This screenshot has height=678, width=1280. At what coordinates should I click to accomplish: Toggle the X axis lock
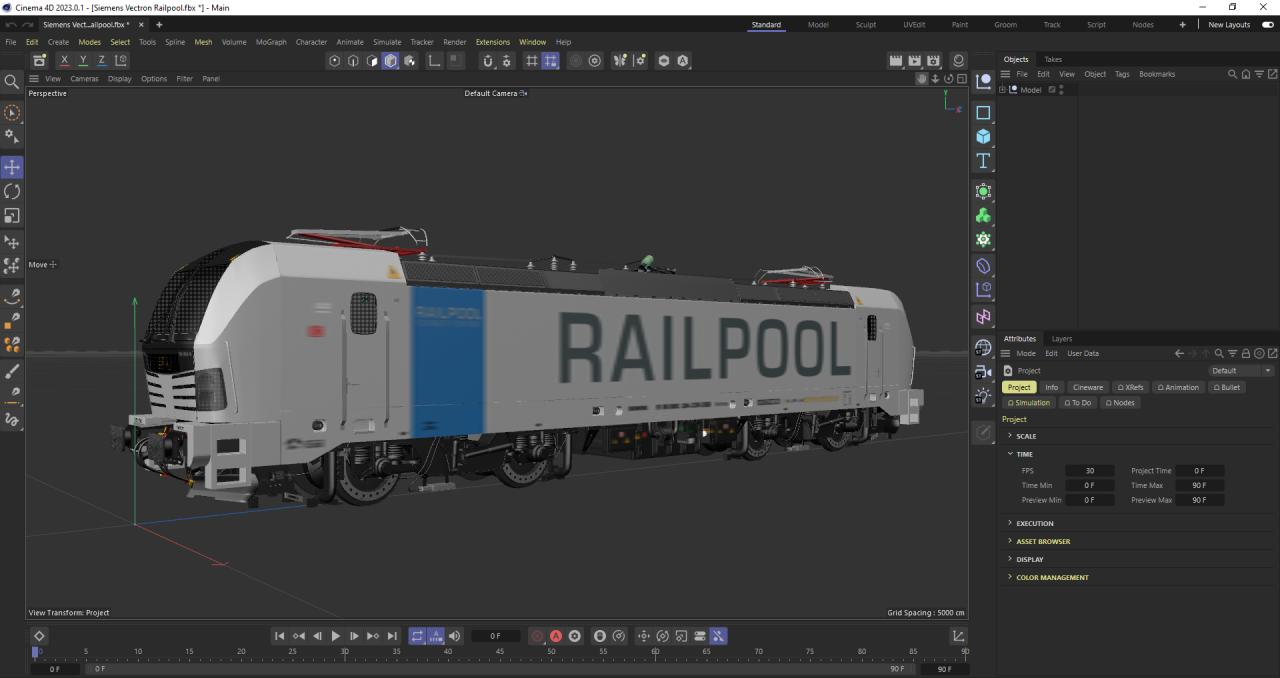(x=64, y=61)
